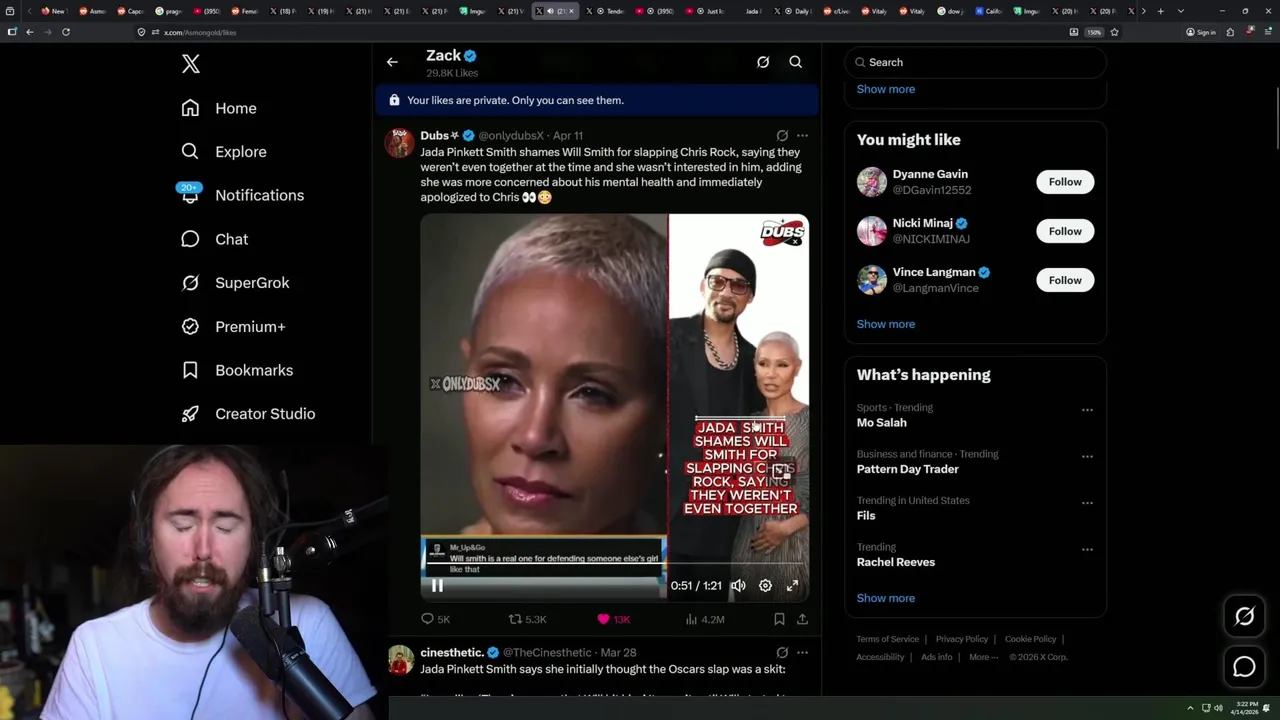
Task: Open options menu for Fils trend
Action: click(x=1087, y=503)
